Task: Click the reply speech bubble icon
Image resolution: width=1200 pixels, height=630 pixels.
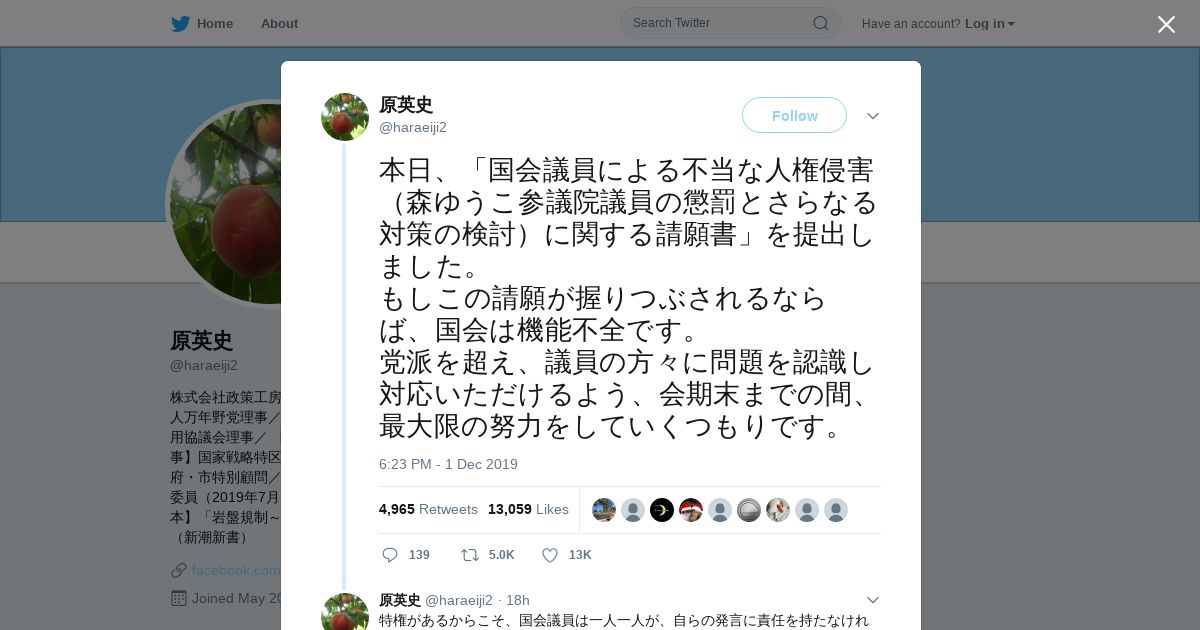Action: pos(390,555)
